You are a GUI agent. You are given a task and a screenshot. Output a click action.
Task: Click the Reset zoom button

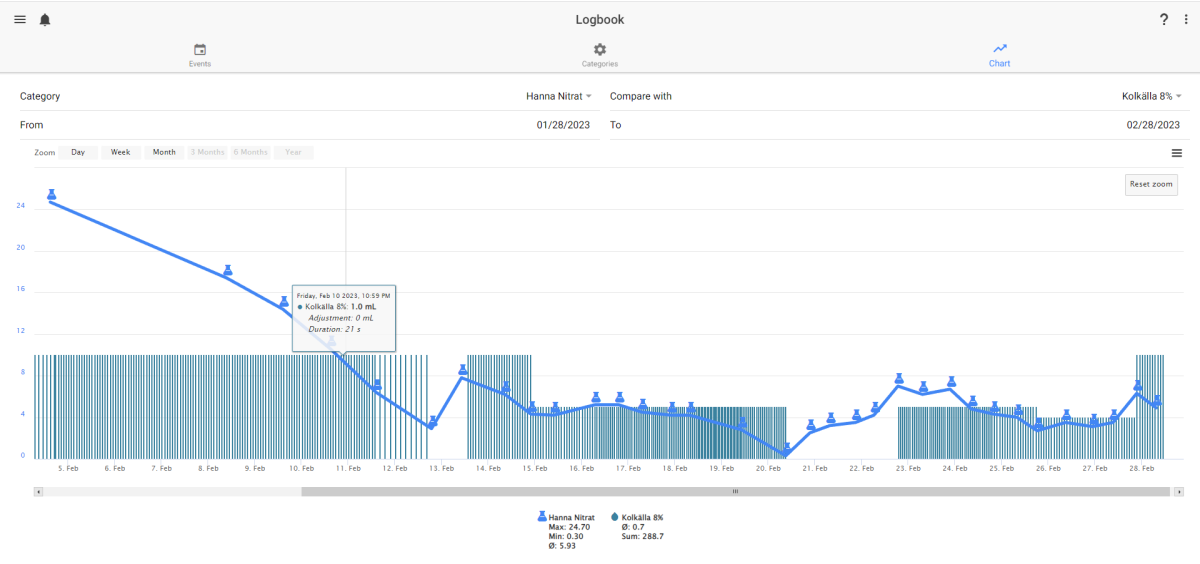point(1153,184)
